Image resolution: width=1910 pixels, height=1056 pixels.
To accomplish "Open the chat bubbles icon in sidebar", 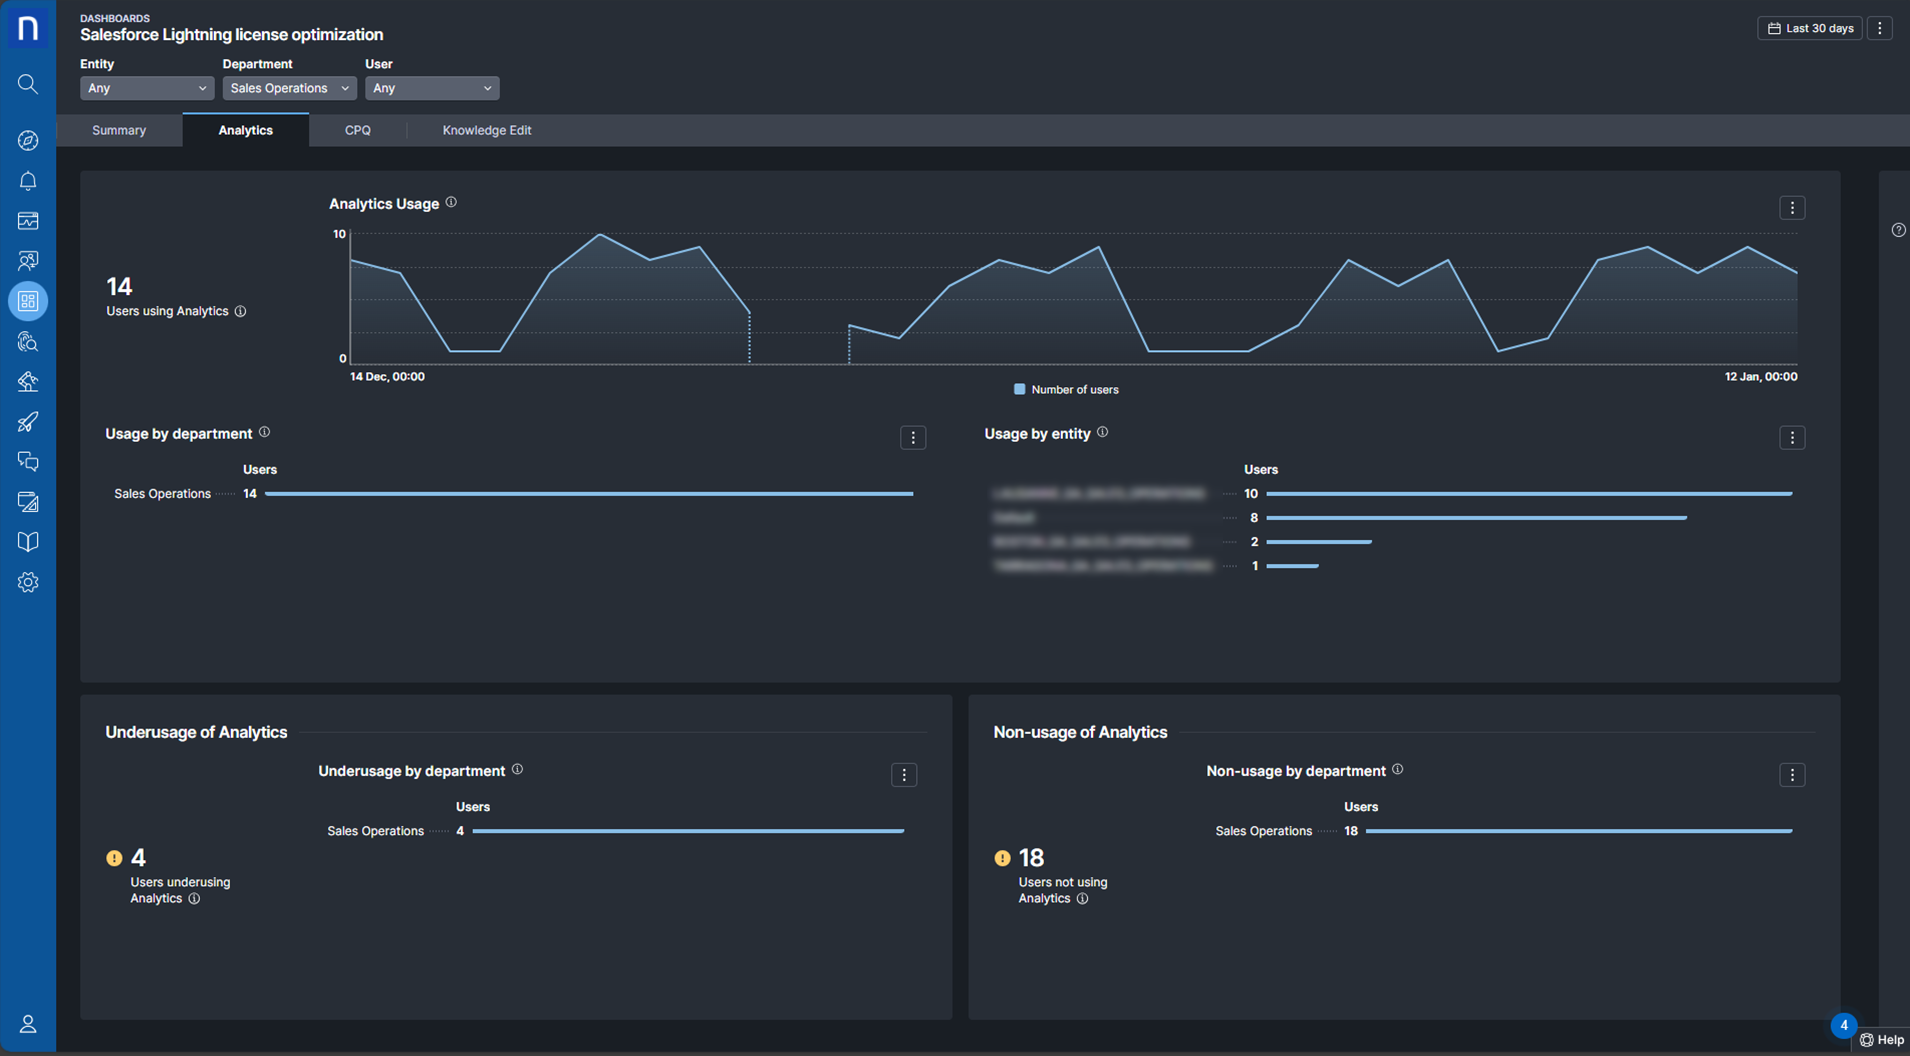I will point(28,462).
